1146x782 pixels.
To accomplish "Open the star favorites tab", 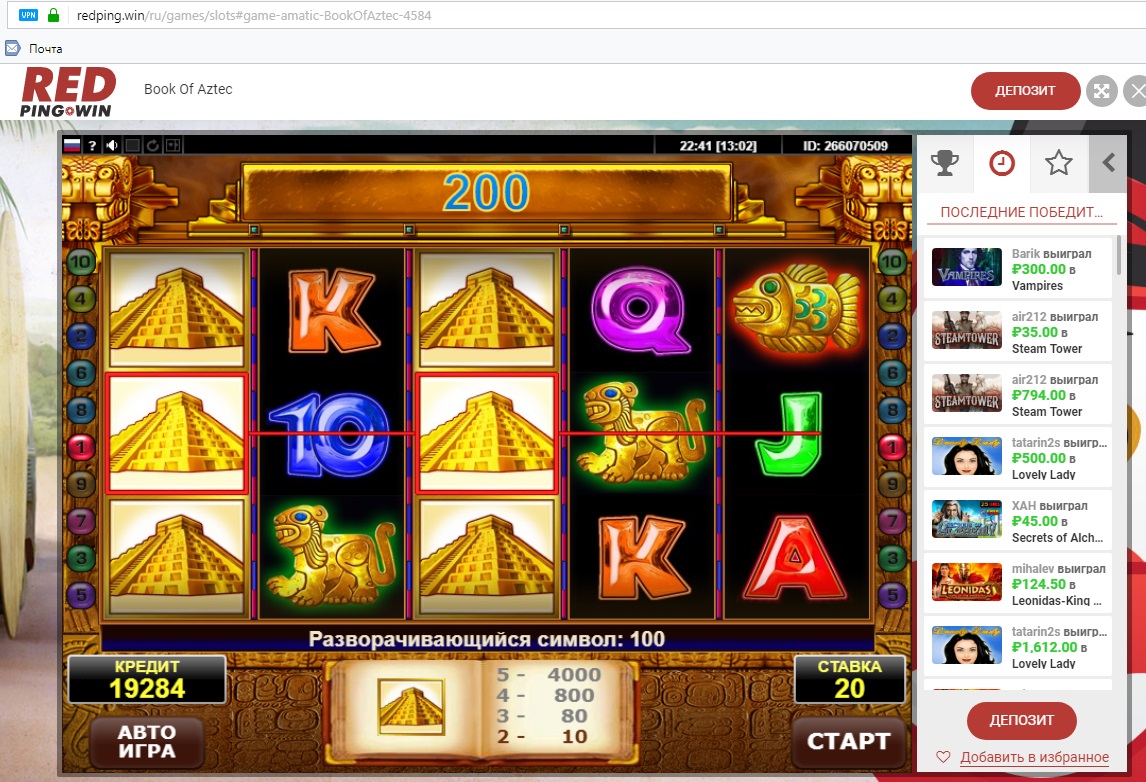I will pyautogui.click(x=1058, y=163).
